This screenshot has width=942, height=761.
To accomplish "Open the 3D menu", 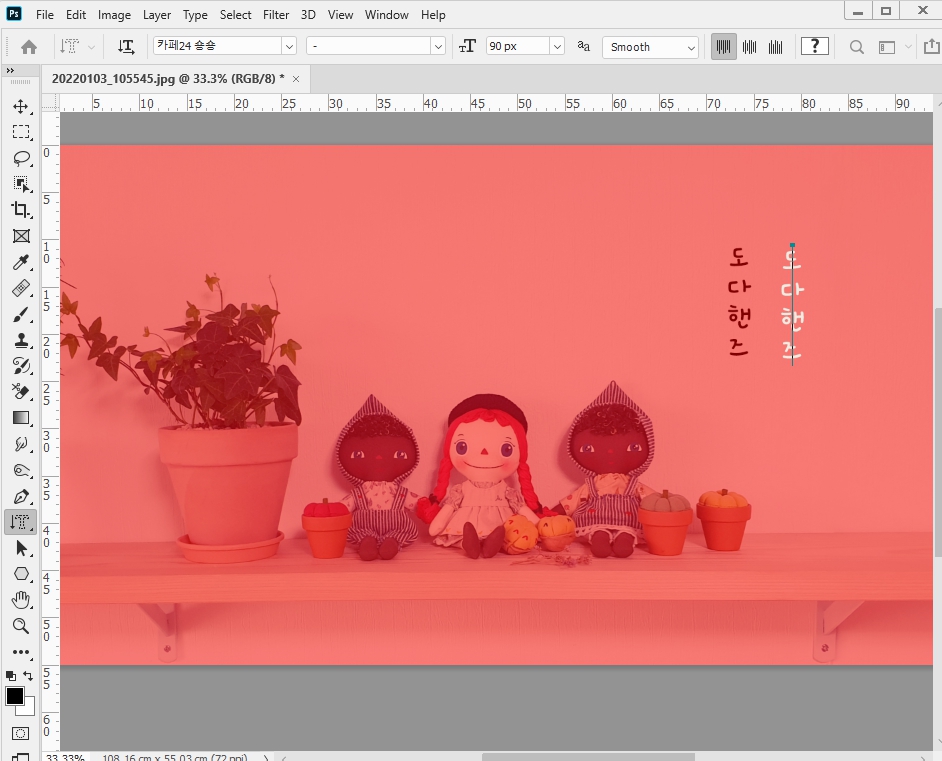I will pos(308,15).
